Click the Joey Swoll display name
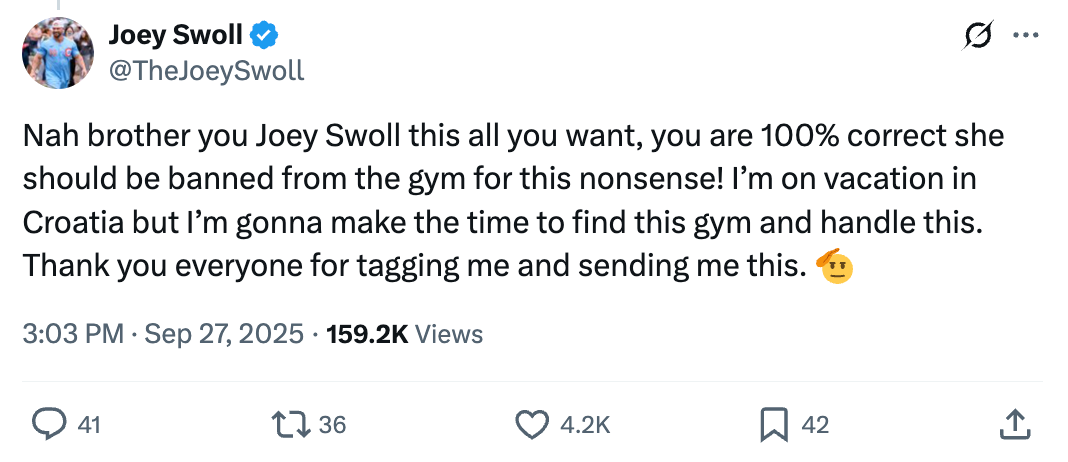Image resolution: width=1068 pixels, height=462 pixels. (175, 35)
